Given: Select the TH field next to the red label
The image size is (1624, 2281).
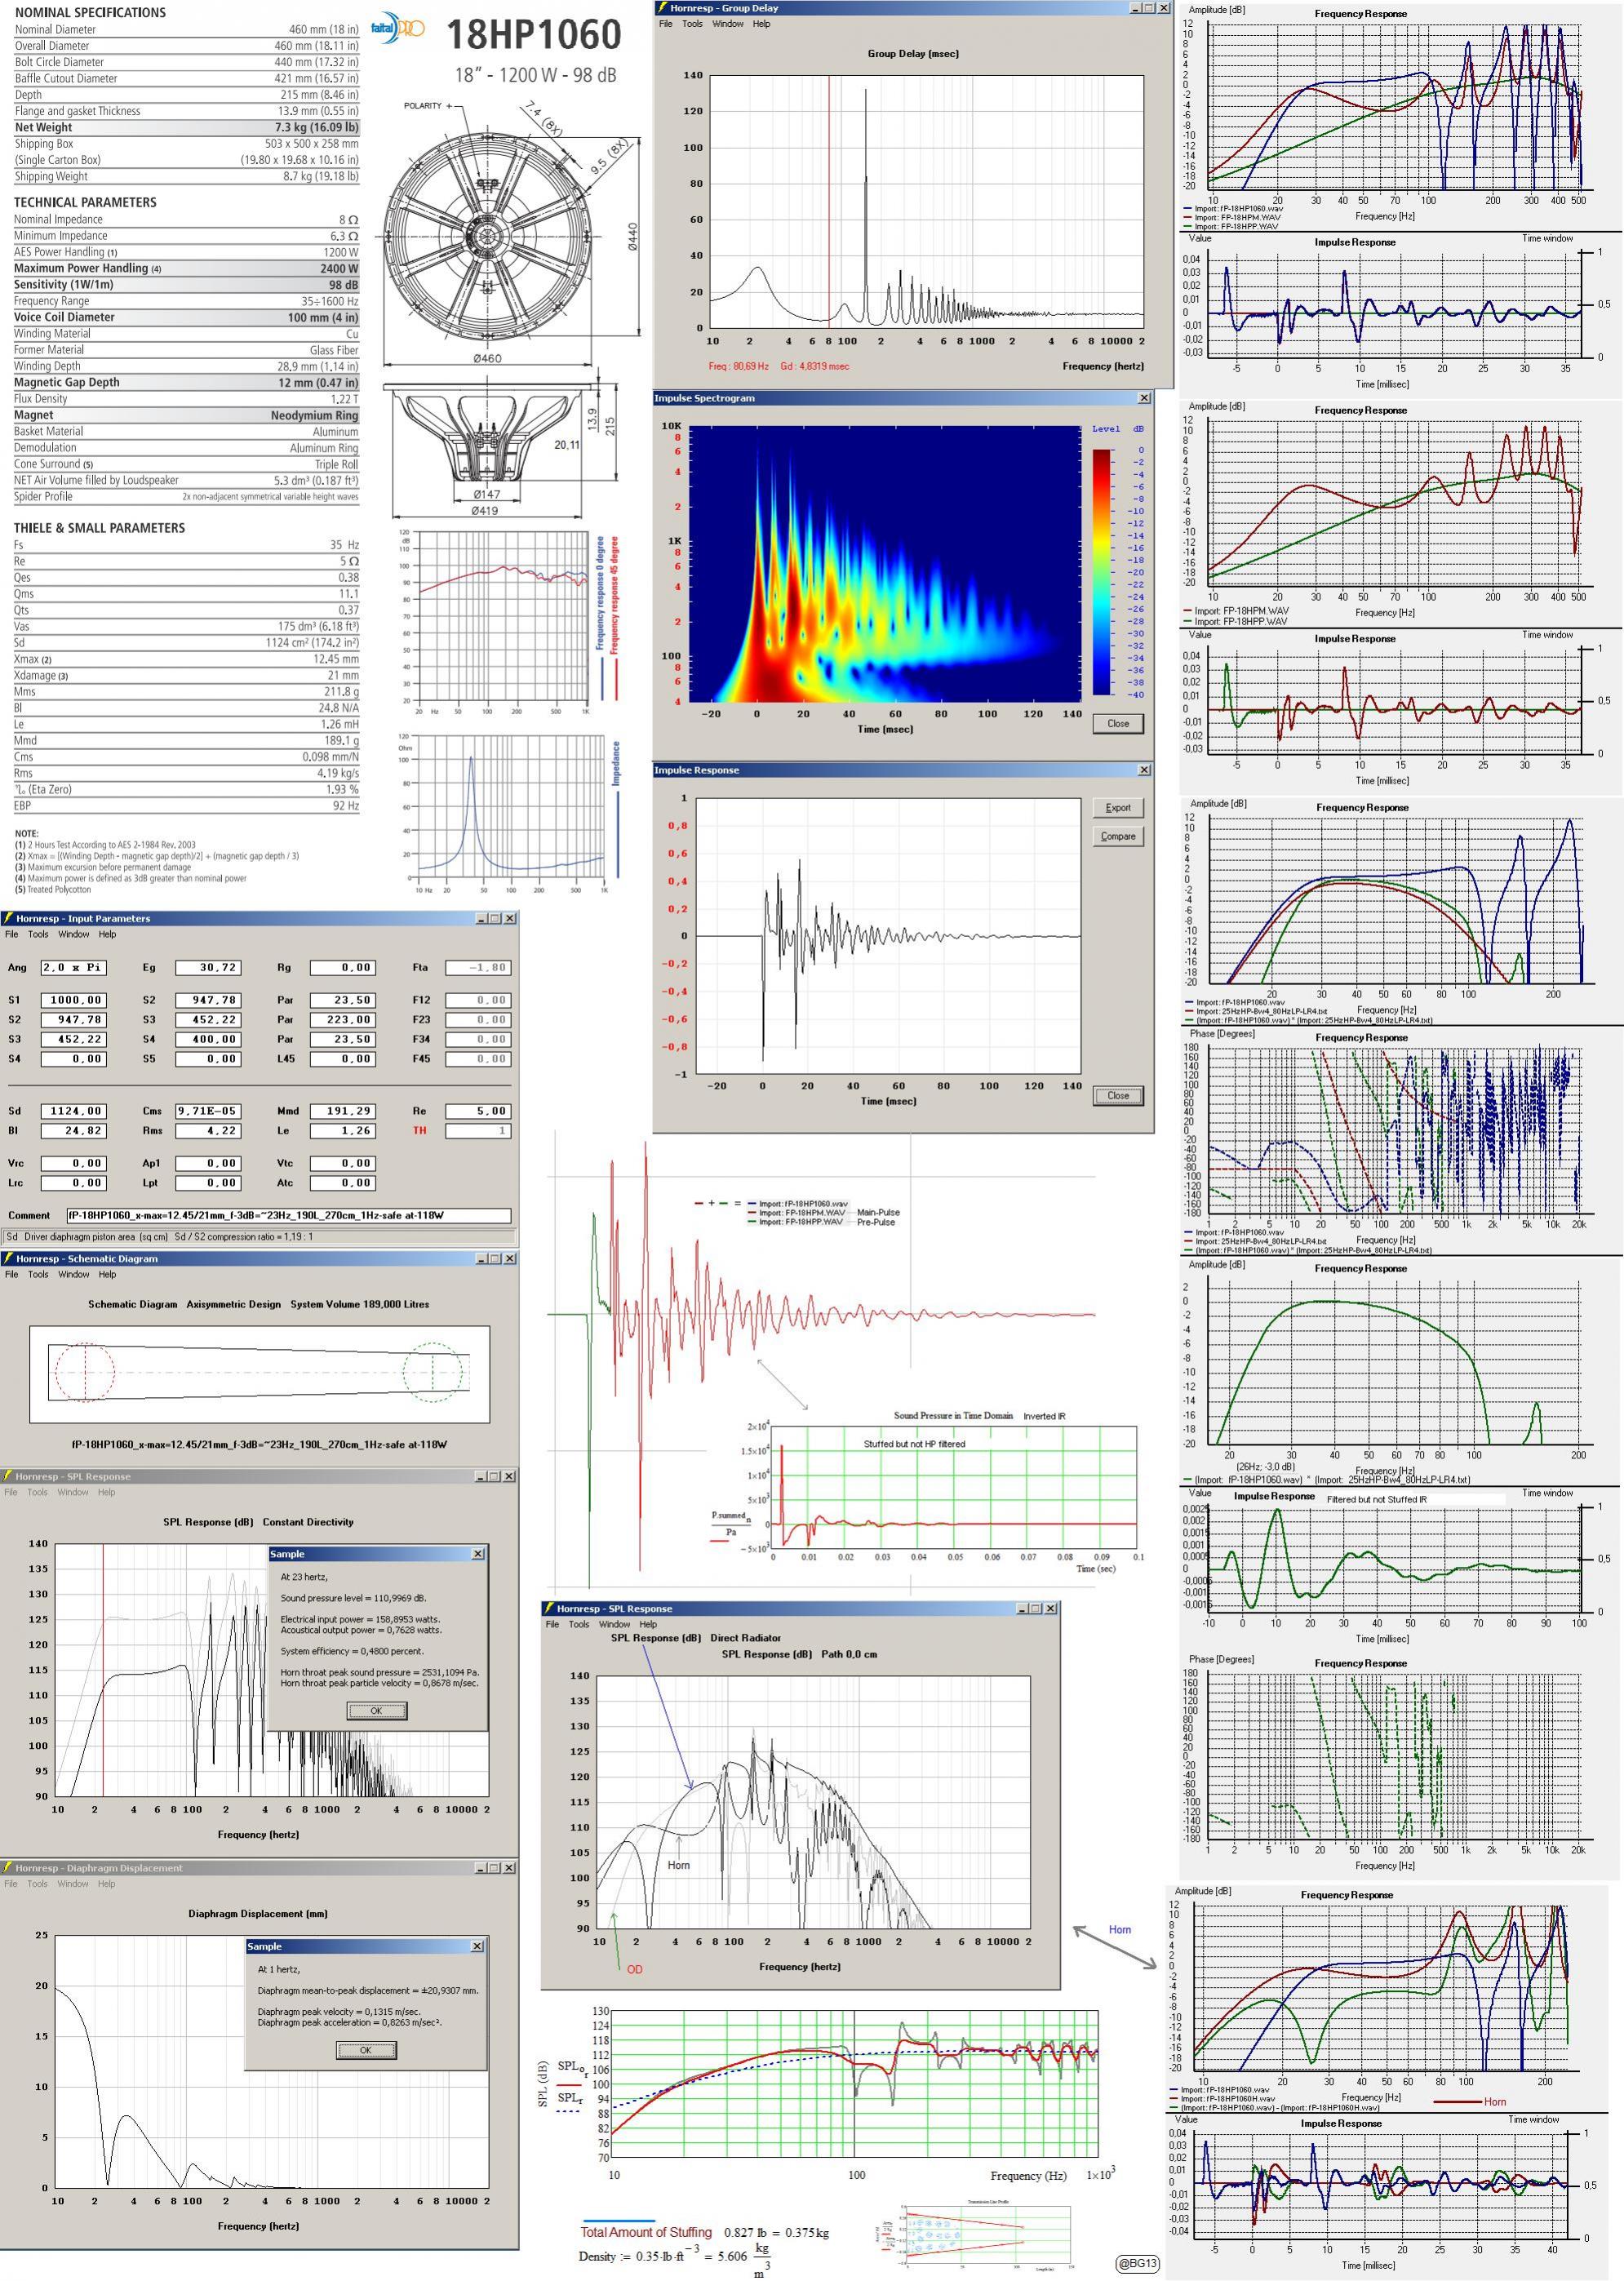Looking at the screenshot, I should [x=478, y=1131].
